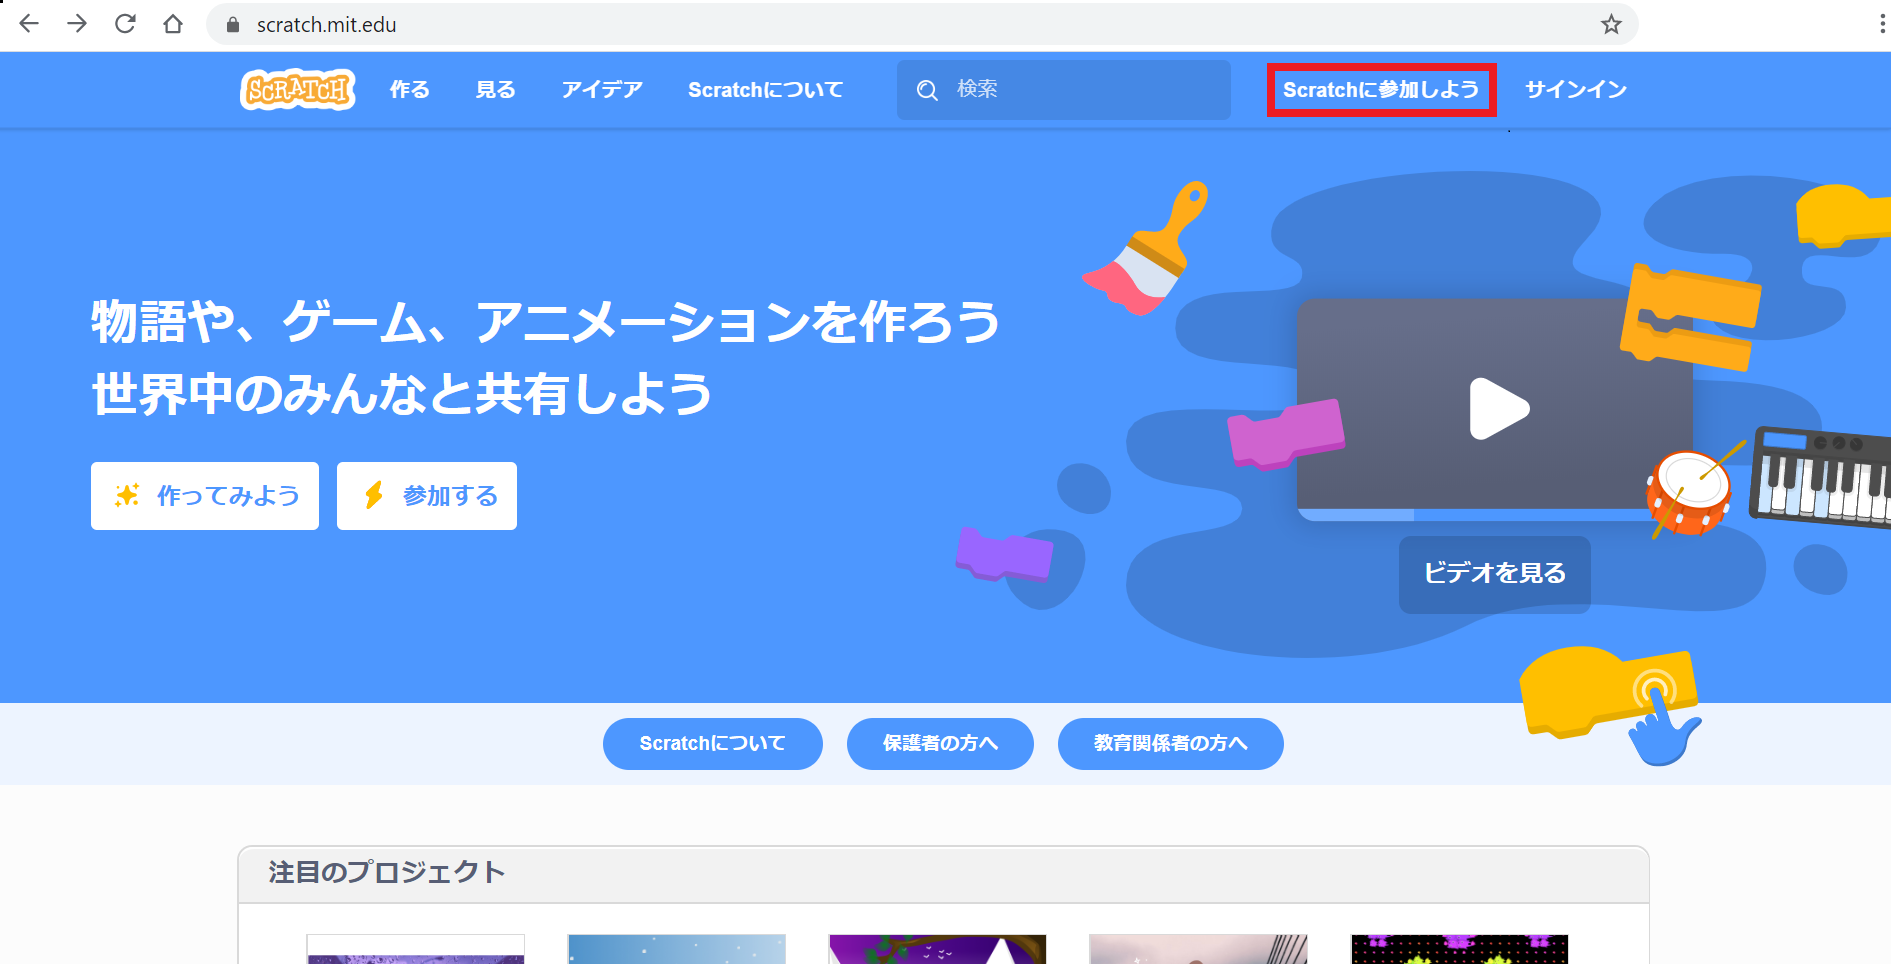This screenshot has width=1891, height=964.
Task: Open the third featured project thumbnail
Action: pos(938,950)
